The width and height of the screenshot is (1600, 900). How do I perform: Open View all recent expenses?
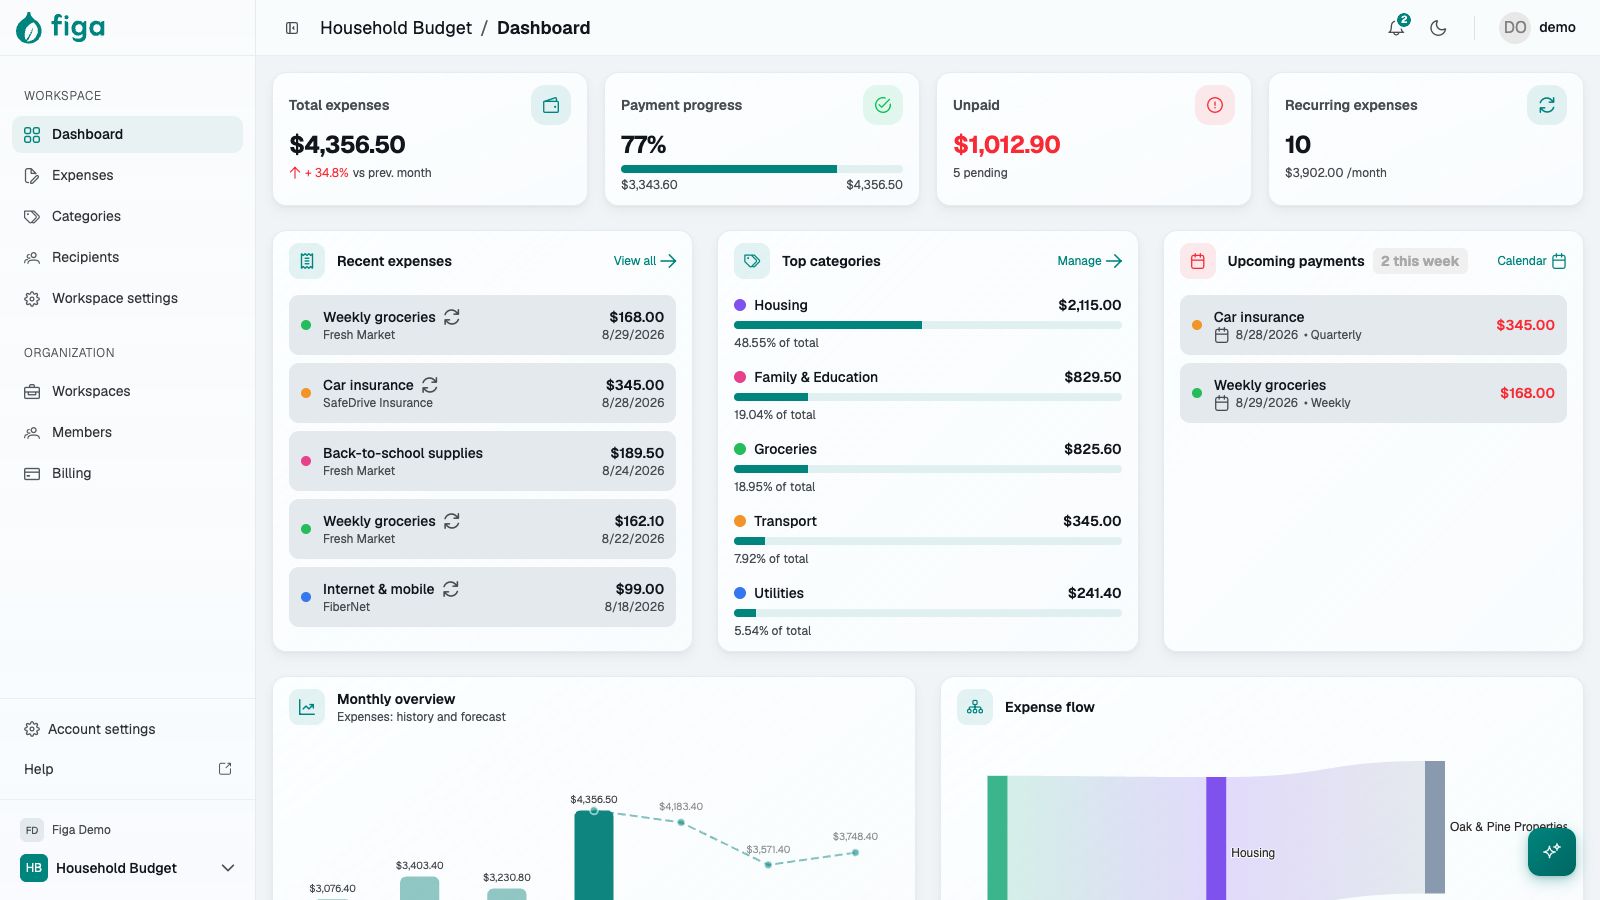coord(645,261)
